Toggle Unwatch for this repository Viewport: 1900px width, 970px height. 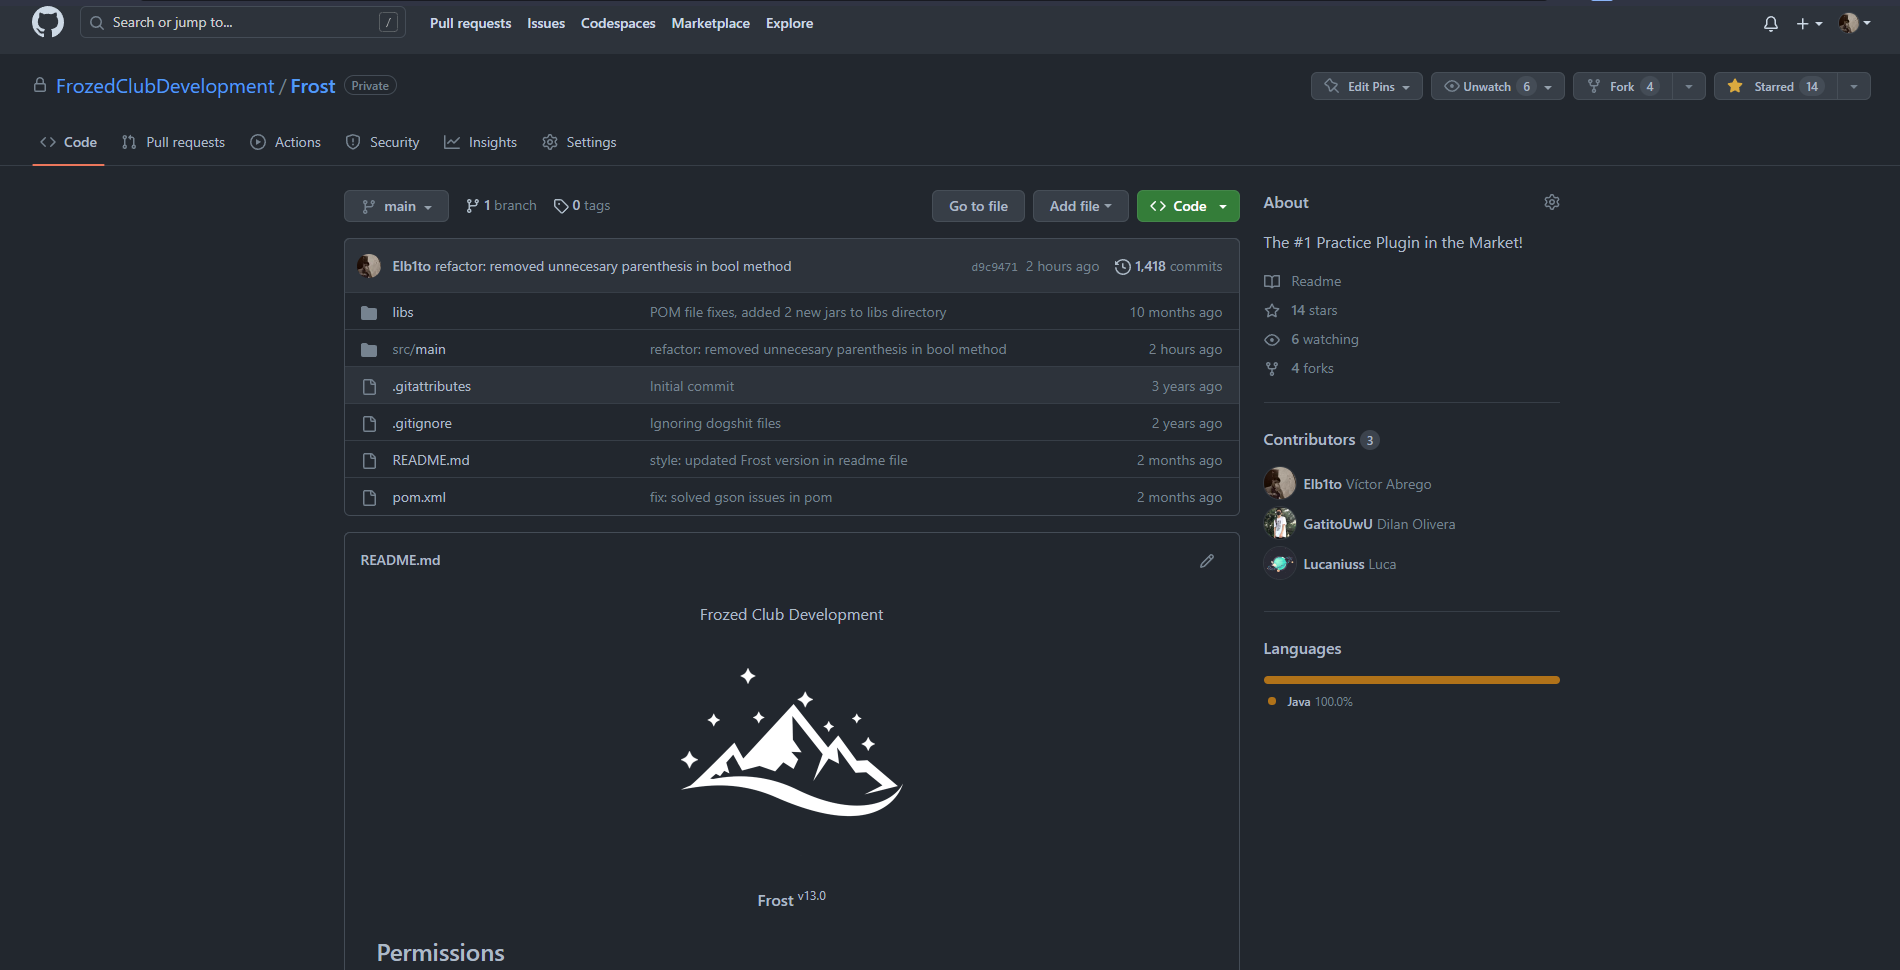pos(1486,87)
